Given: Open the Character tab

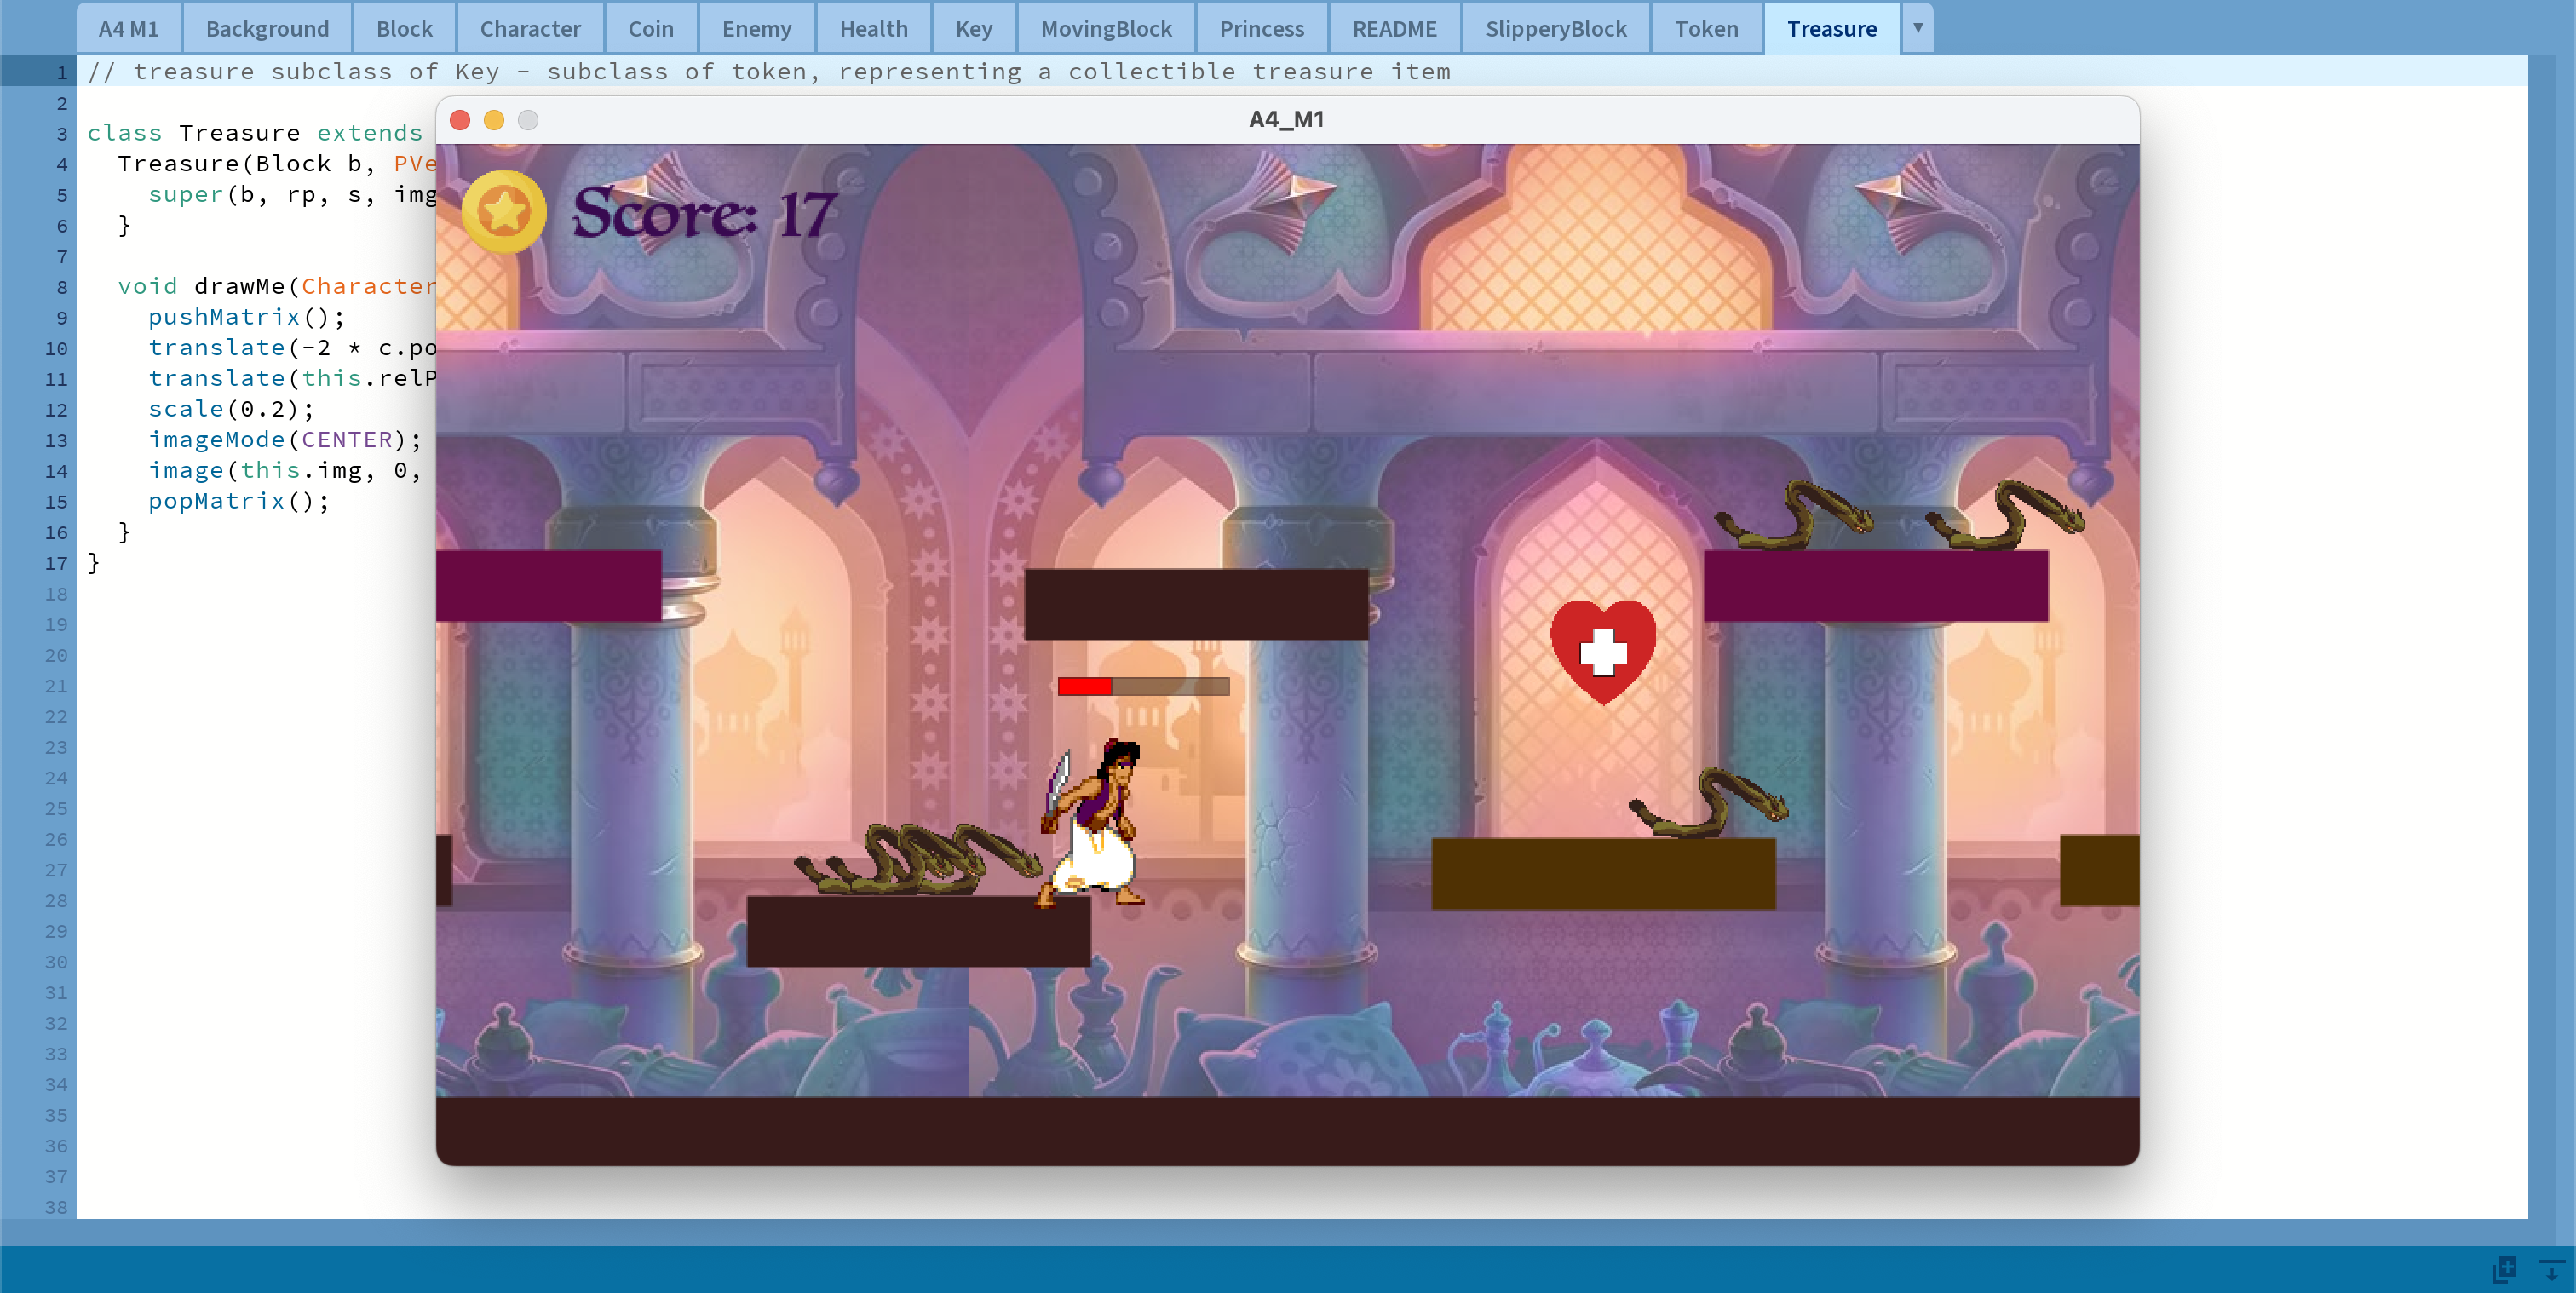Looking at the screenshot, I should [x=530, y=28].
